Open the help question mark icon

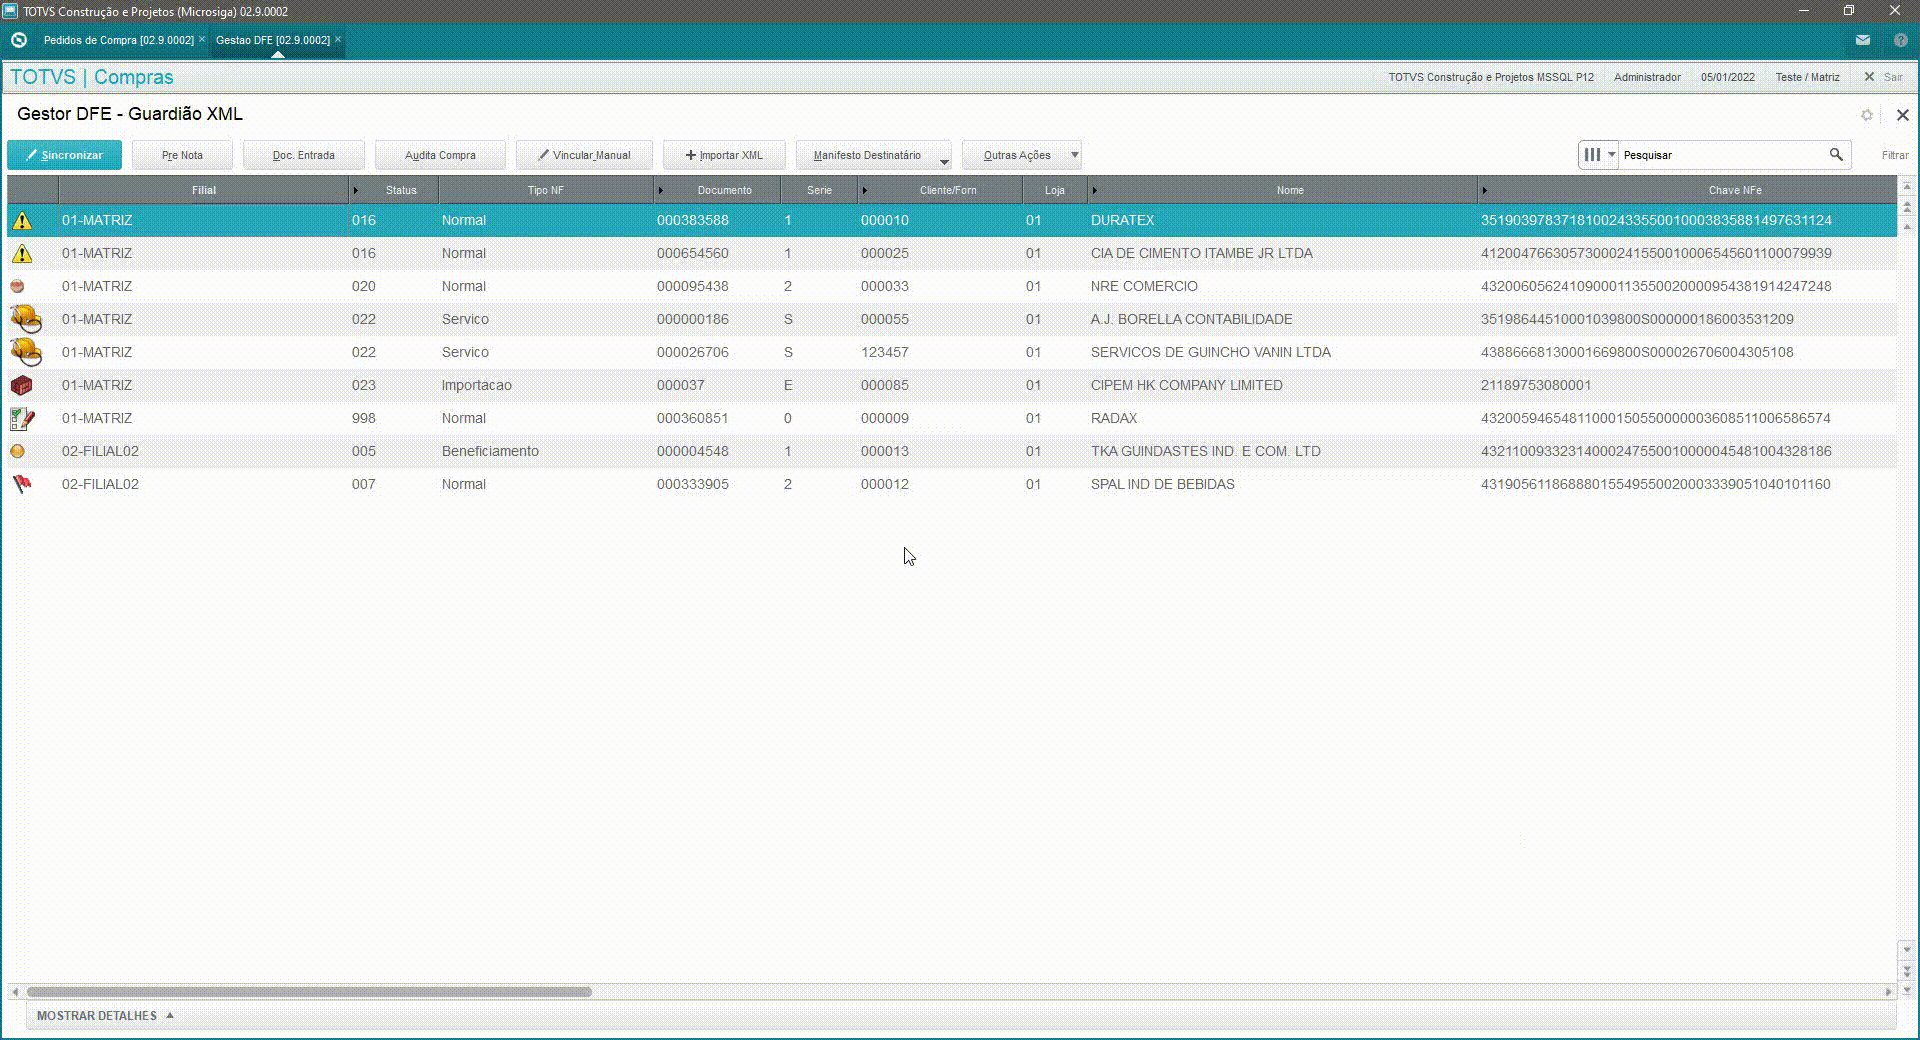[x=1900, y=41]
